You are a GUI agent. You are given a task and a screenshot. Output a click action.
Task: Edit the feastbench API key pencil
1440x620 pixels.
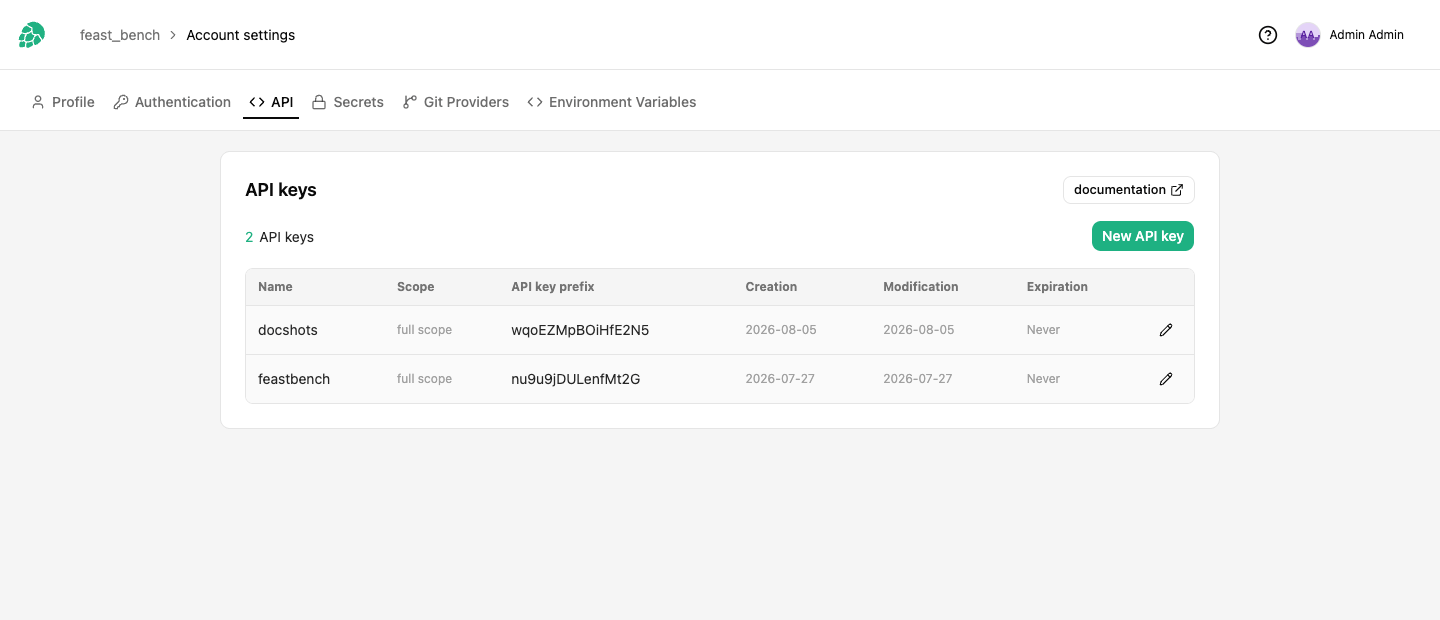(x=1166, y=379)
